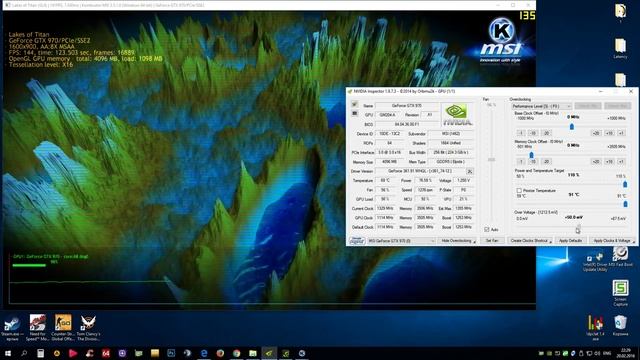The width and height of the screenshot is (640, 360).
Task: Click the +20 button under Memory Clock Offset
Action: tap(596, 162)
